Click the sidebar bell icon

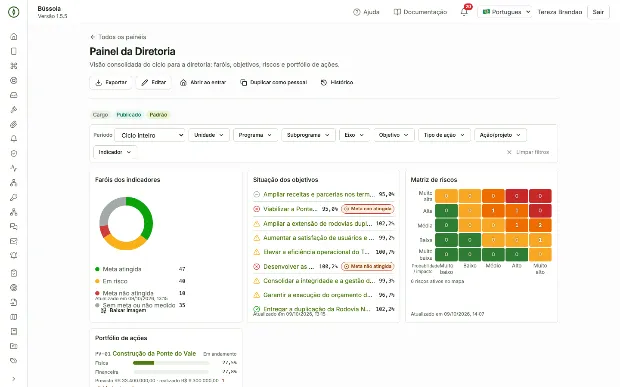pos(13,139)
